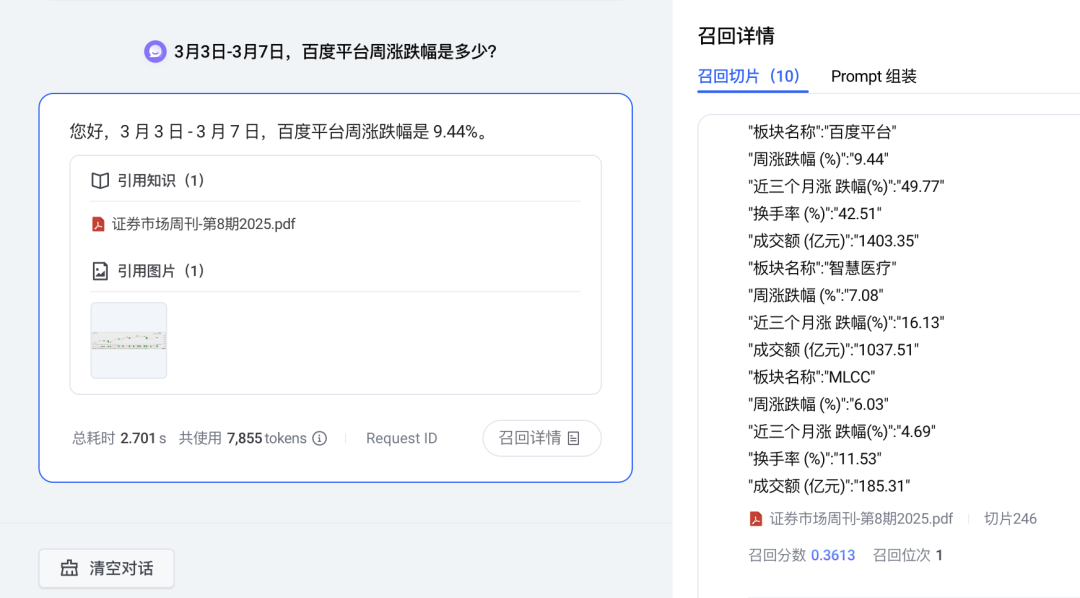Click the "成交额 (亿元)":"1037.51" line
The width and height of the screenshot is (1080, 598).
[833, 349]
